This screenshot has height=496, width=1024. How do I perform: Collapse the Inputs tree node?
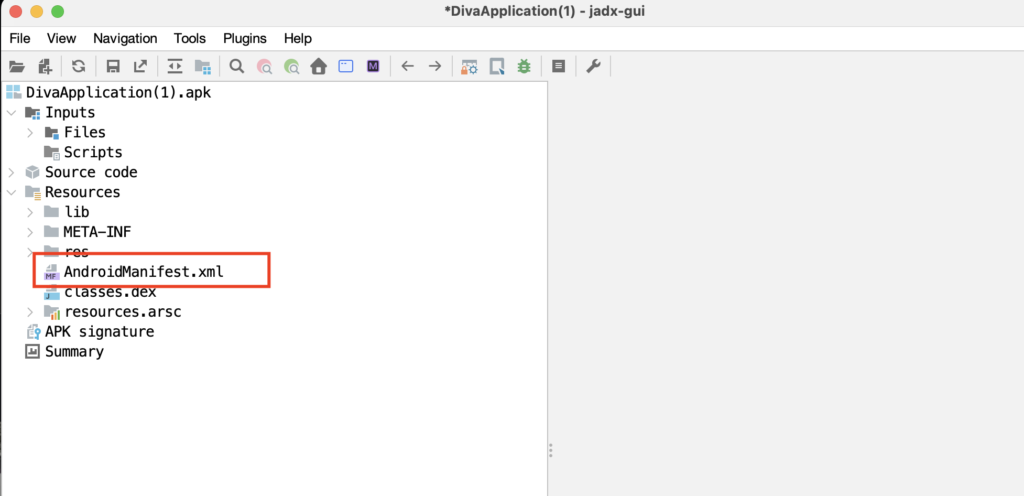coord(11,113)
